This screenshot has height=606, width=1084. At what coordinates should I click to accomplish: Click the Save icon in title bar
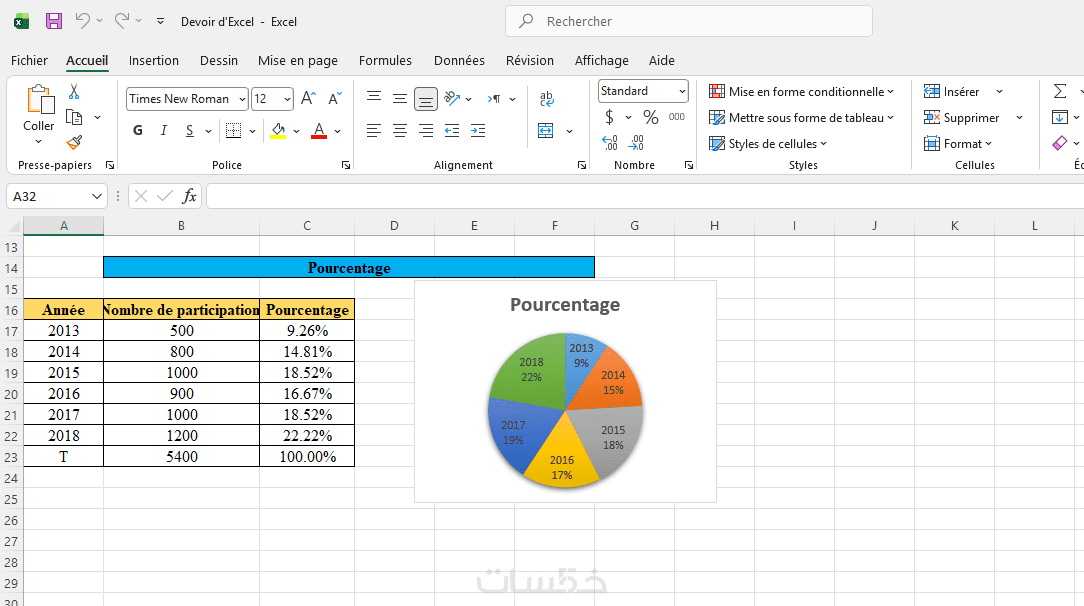pyautogui.click(x=54, y=21)
